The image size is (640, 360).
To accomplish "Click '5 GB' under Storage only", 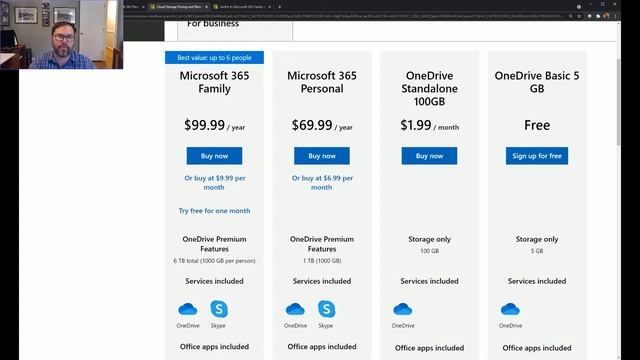I will click(x=537, y=251).
